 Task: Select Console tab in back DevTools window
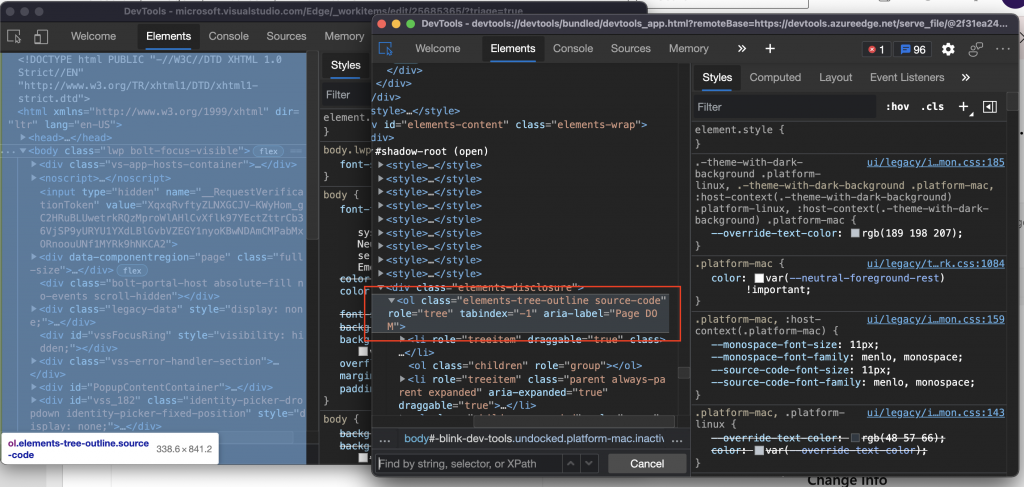pos(229,37)
